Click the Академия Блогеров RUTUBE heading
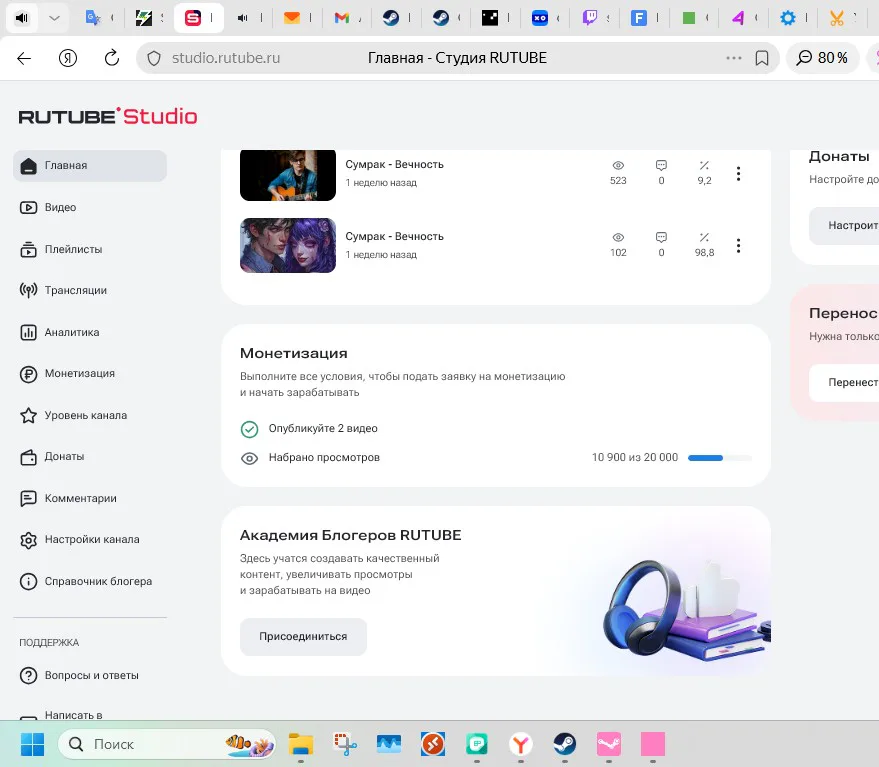The width and height of the screenshot is (879, 767). [350, 535]
